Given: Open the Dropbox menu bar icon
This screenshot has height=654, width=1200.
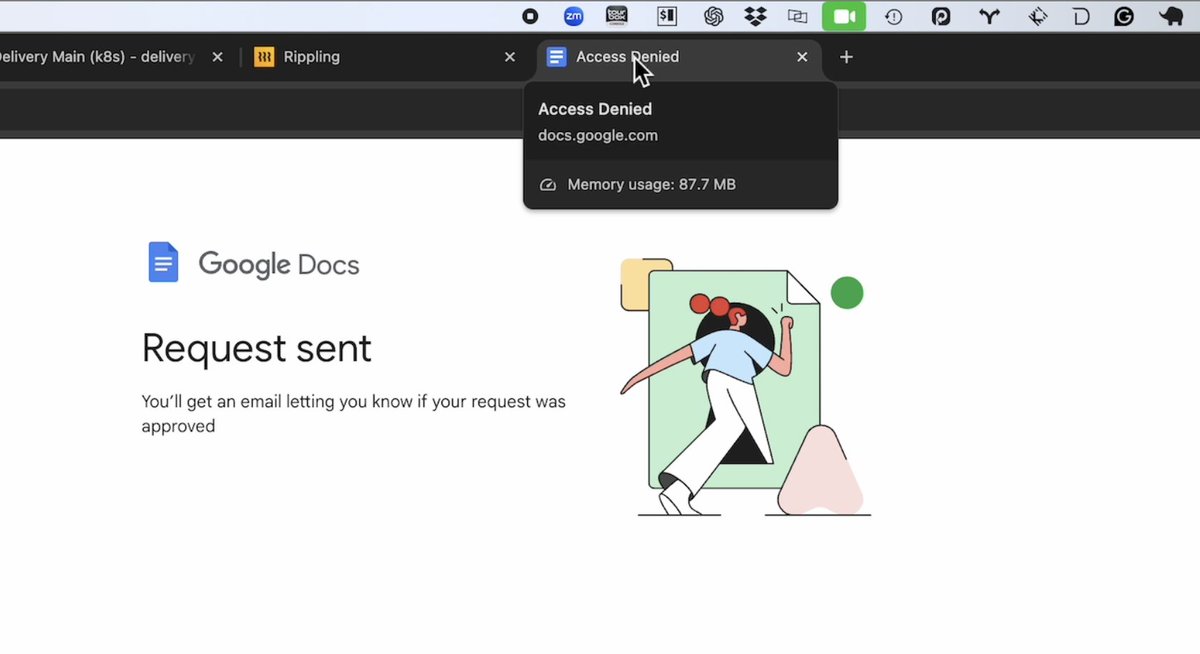Looking at the screenshot, I should pyautogui.click(x=755, y=16).
